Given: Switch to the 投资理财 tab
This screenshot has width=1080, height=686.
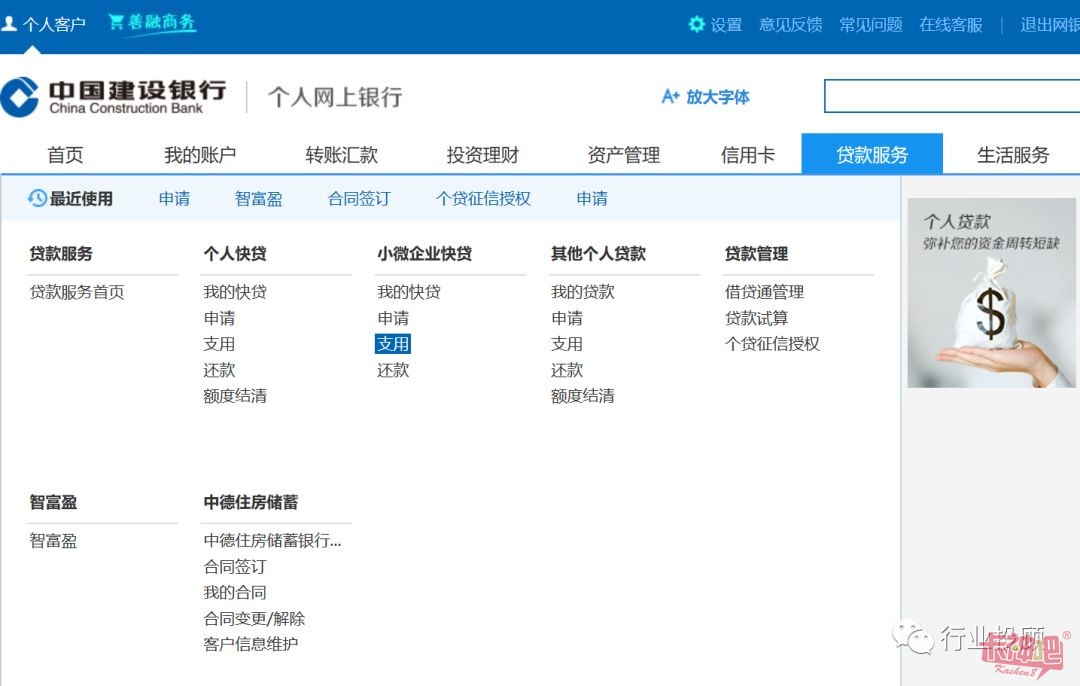Looking at the screenshot, I should coord(481,154).
